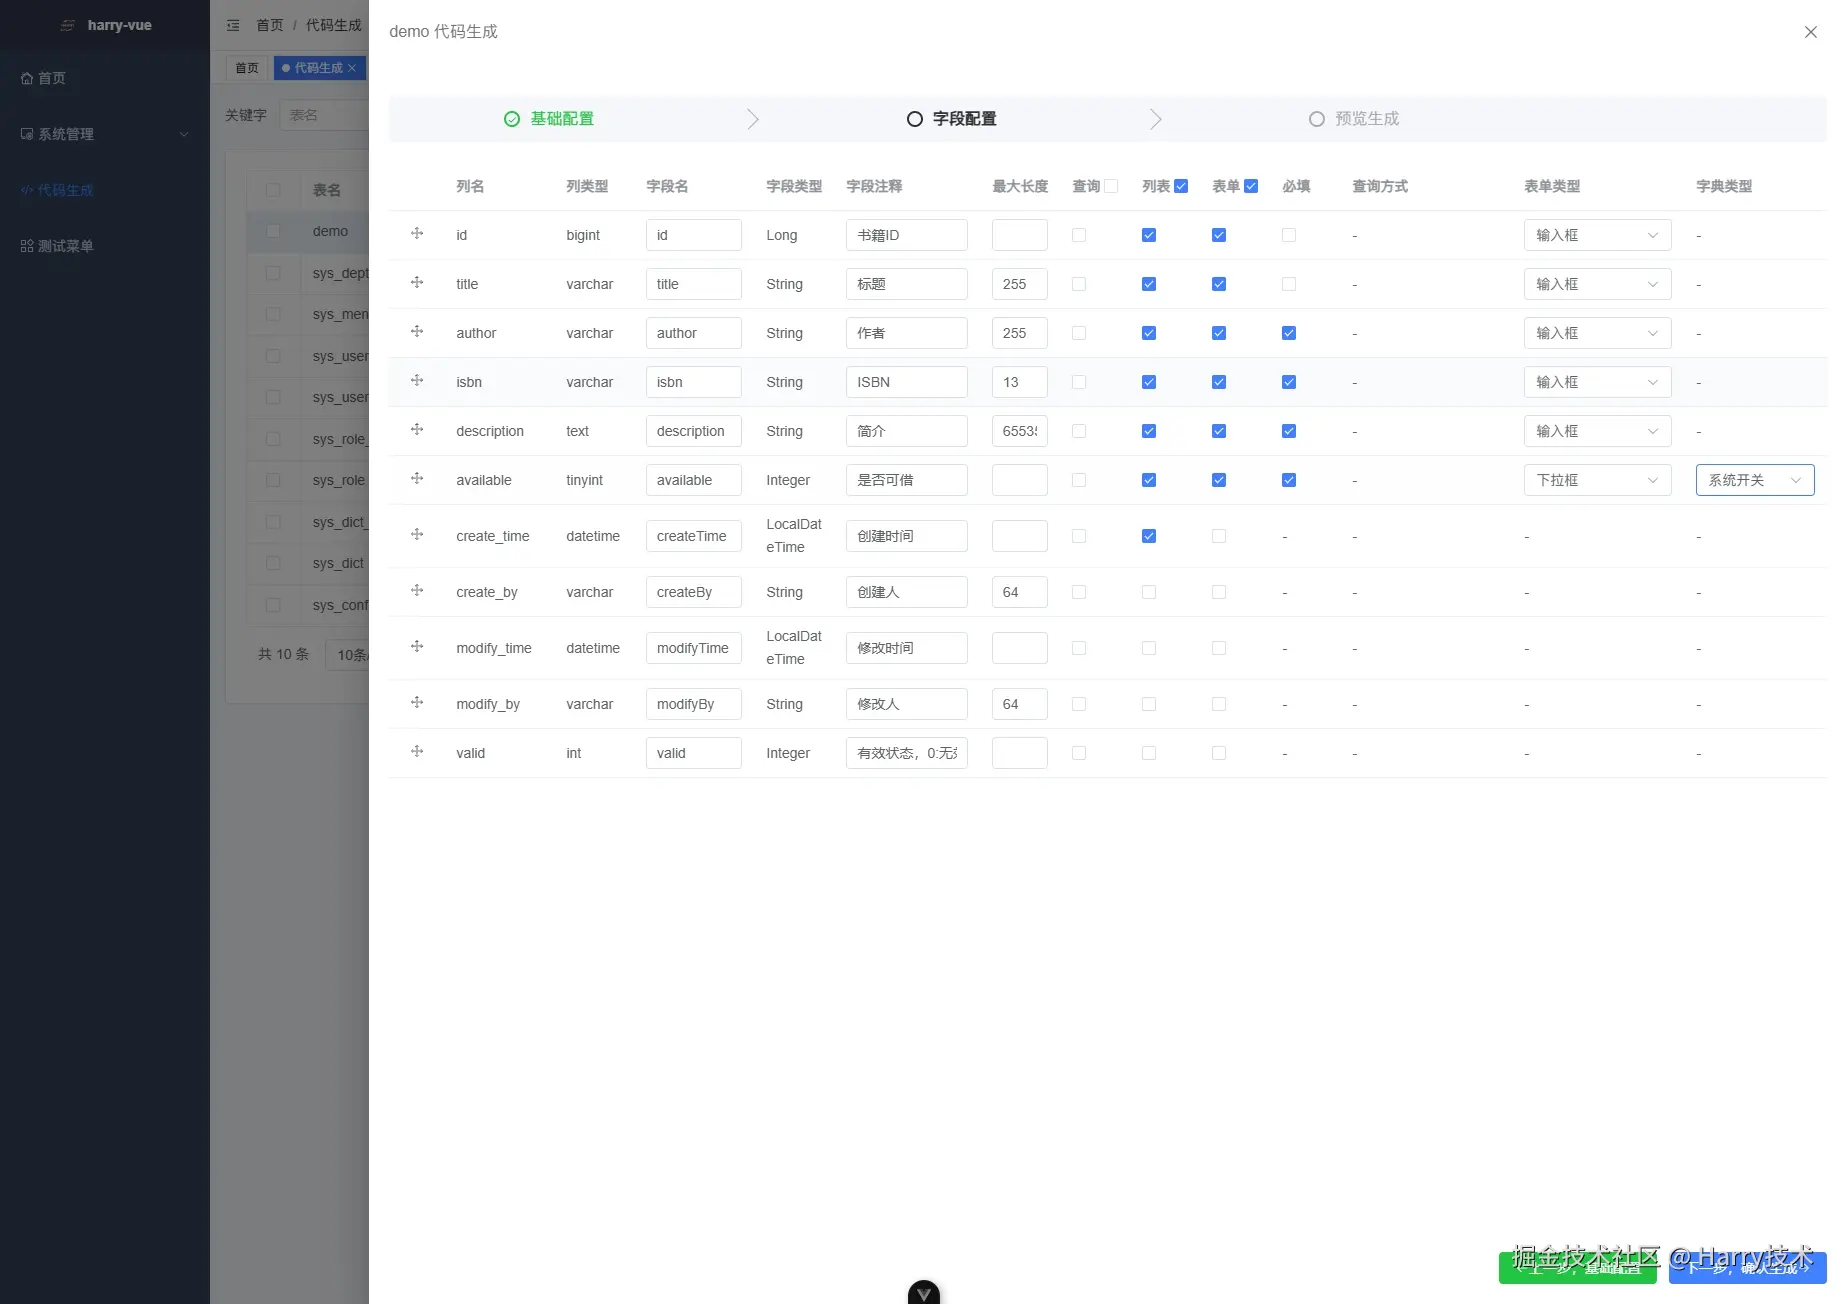Click the drag handle for the description row
Screen dimensions: 1847x1304
click(417, 430)
